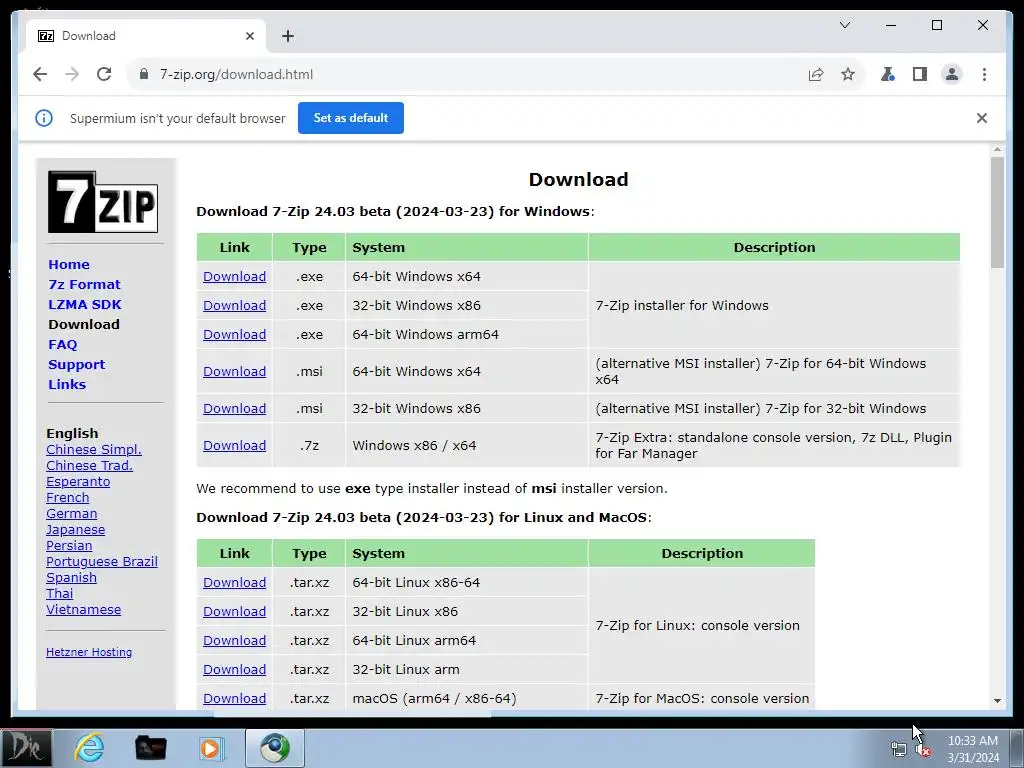Download .tar.xz for 64-bit Linux arm64
The width and height of the screenshot is (1024, 768).
click(x=234, y=641)
